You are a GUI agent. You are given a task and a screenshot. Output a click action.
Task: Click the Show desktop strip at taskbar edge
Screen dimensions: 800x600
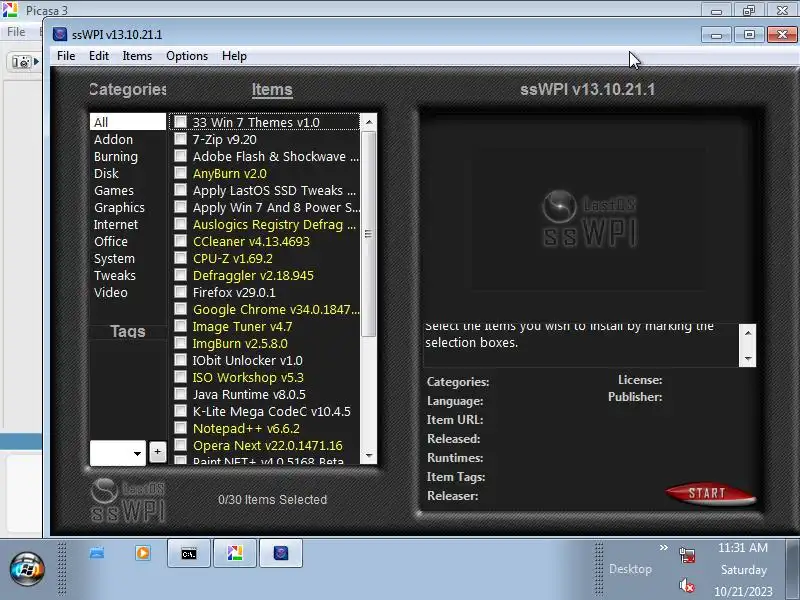[x=793, y=569]
